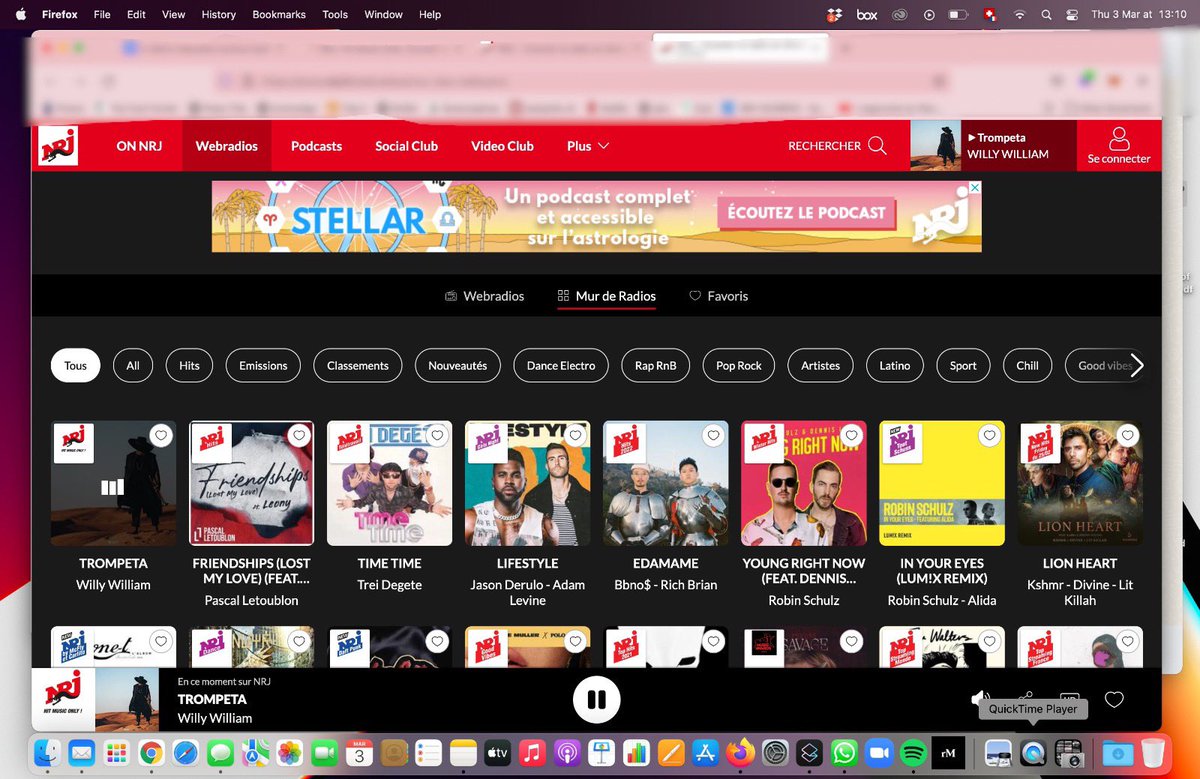Filter radios by Emissions
This screenshot has width=1200, height=779.
click(x=263, y=366)
